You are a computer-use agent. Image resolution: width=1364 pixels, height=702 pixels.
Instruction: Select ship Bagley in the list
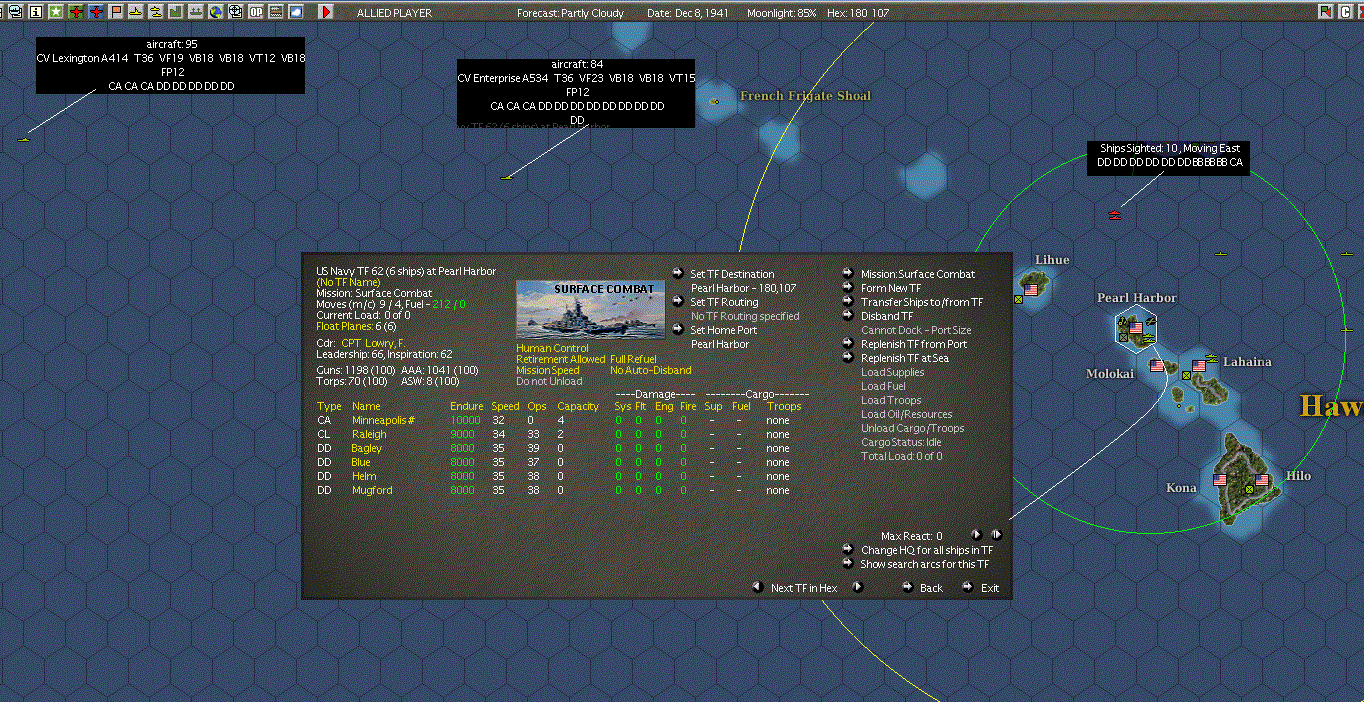[366, 448]
